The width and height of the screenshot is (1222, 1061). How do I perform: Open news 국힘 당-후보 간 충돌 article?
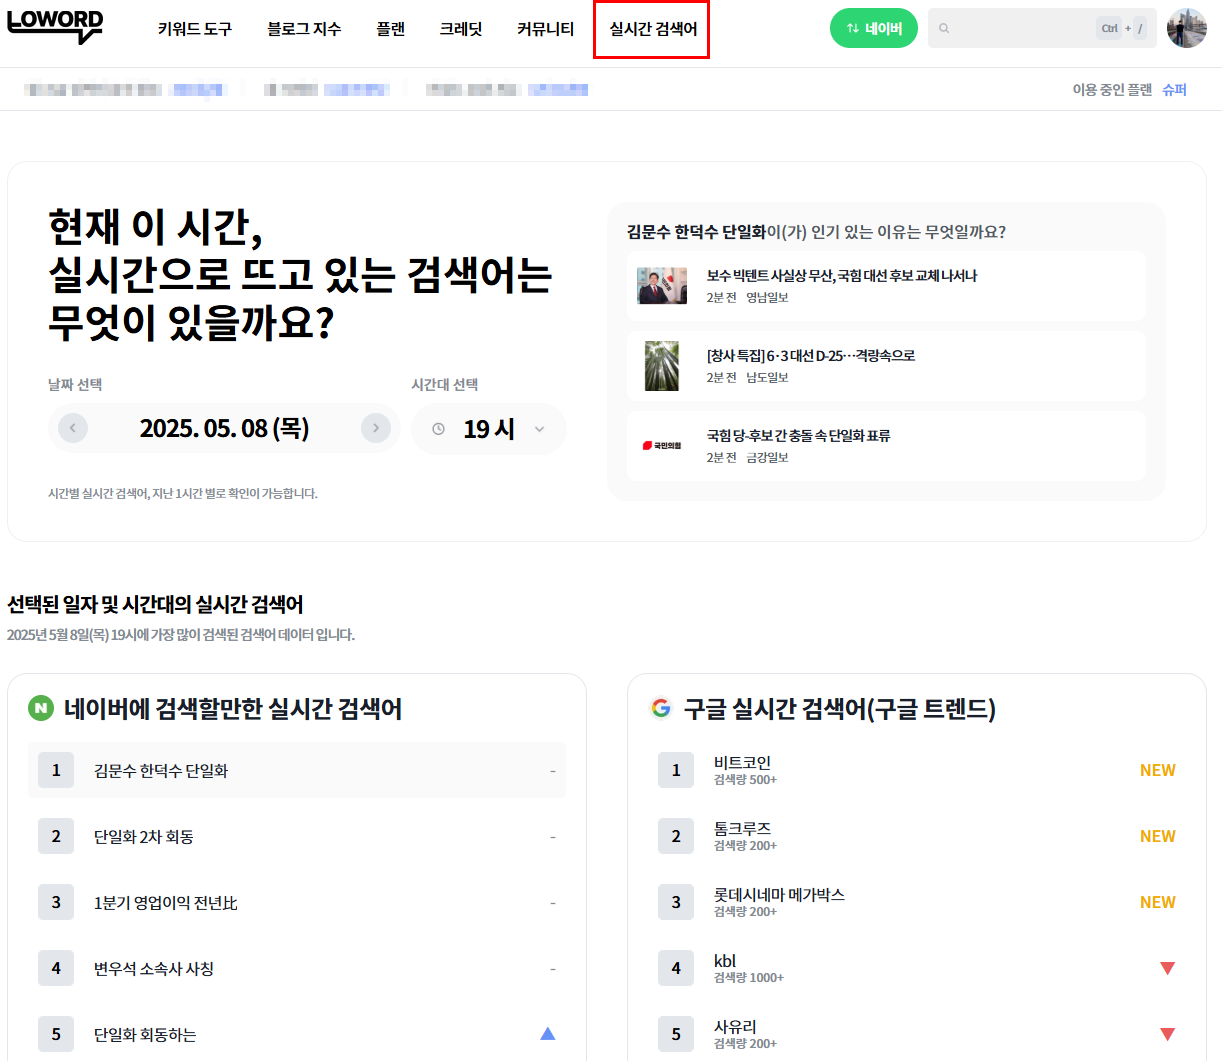point(886,445)
